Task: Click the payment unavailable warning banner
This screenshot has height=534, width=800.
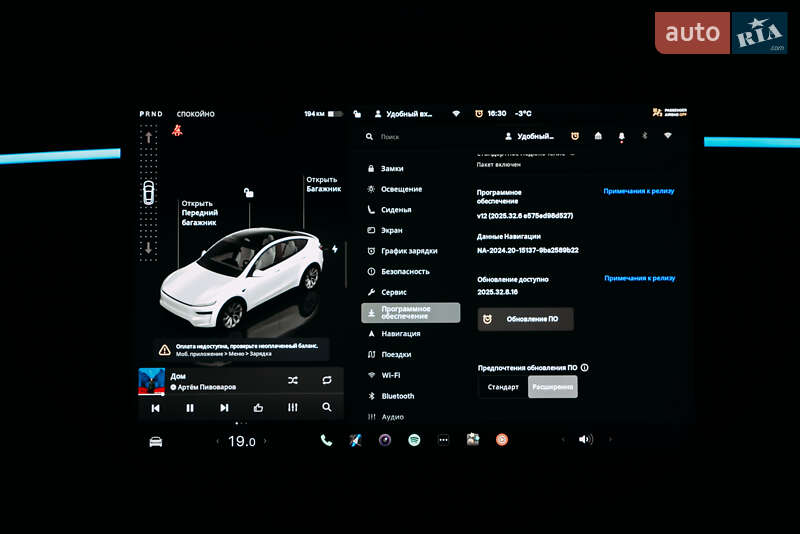Action: click(243, 349)
